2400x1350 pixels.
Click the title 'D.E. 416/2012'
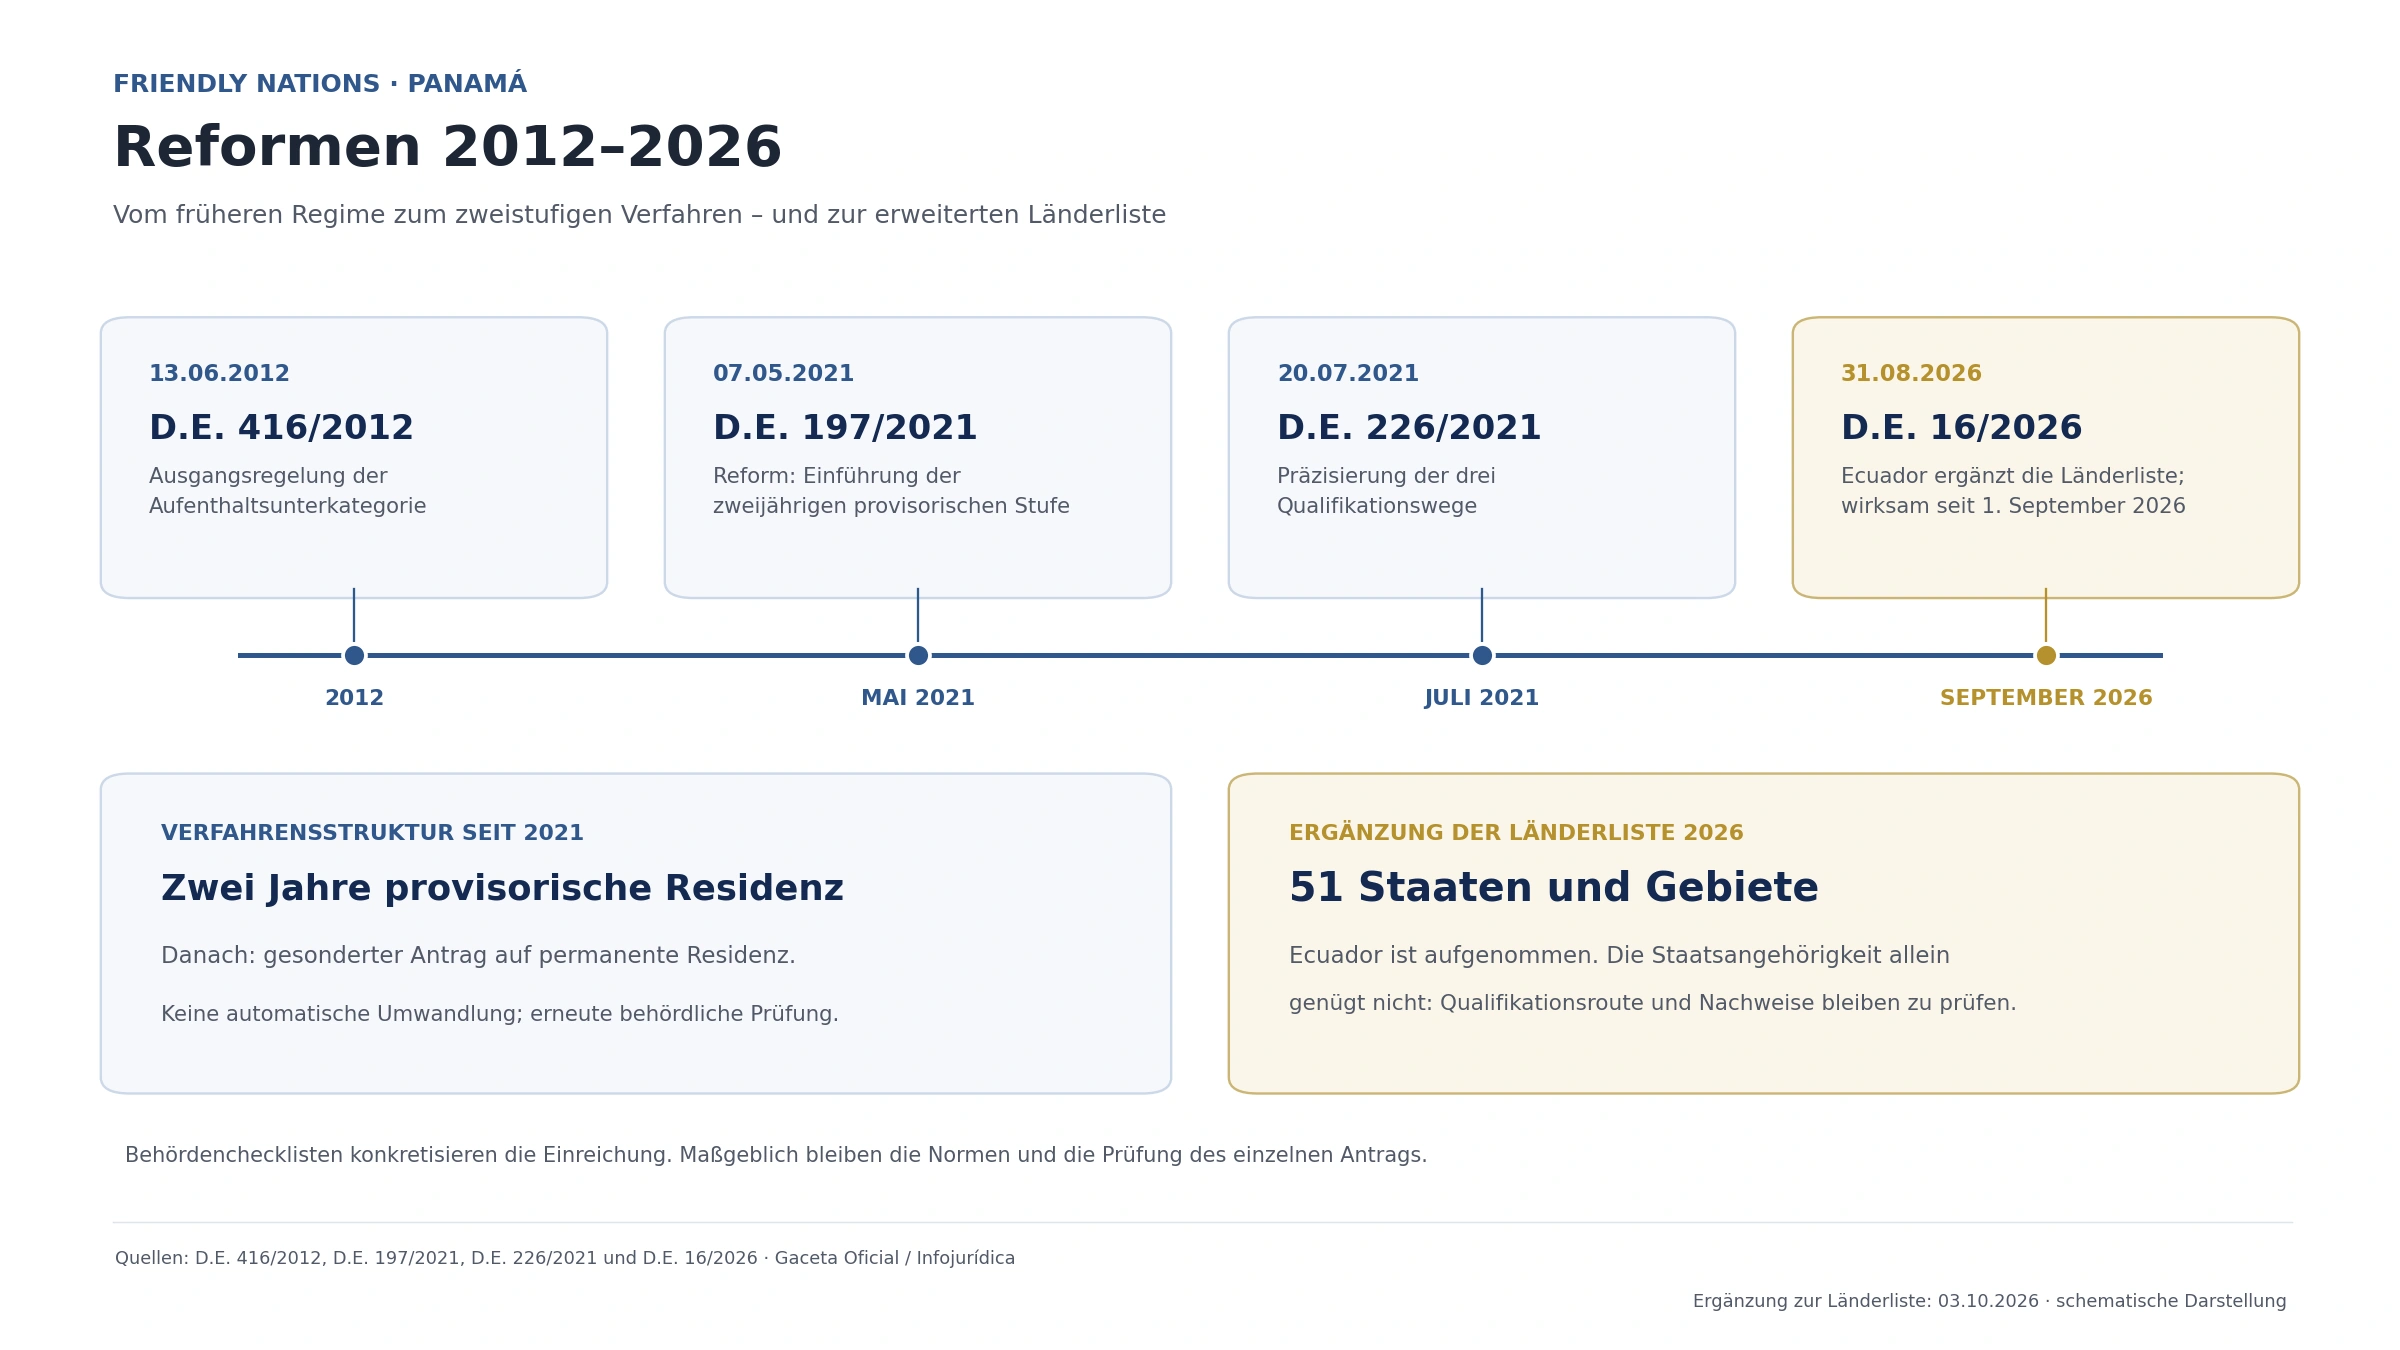[281, 428]
